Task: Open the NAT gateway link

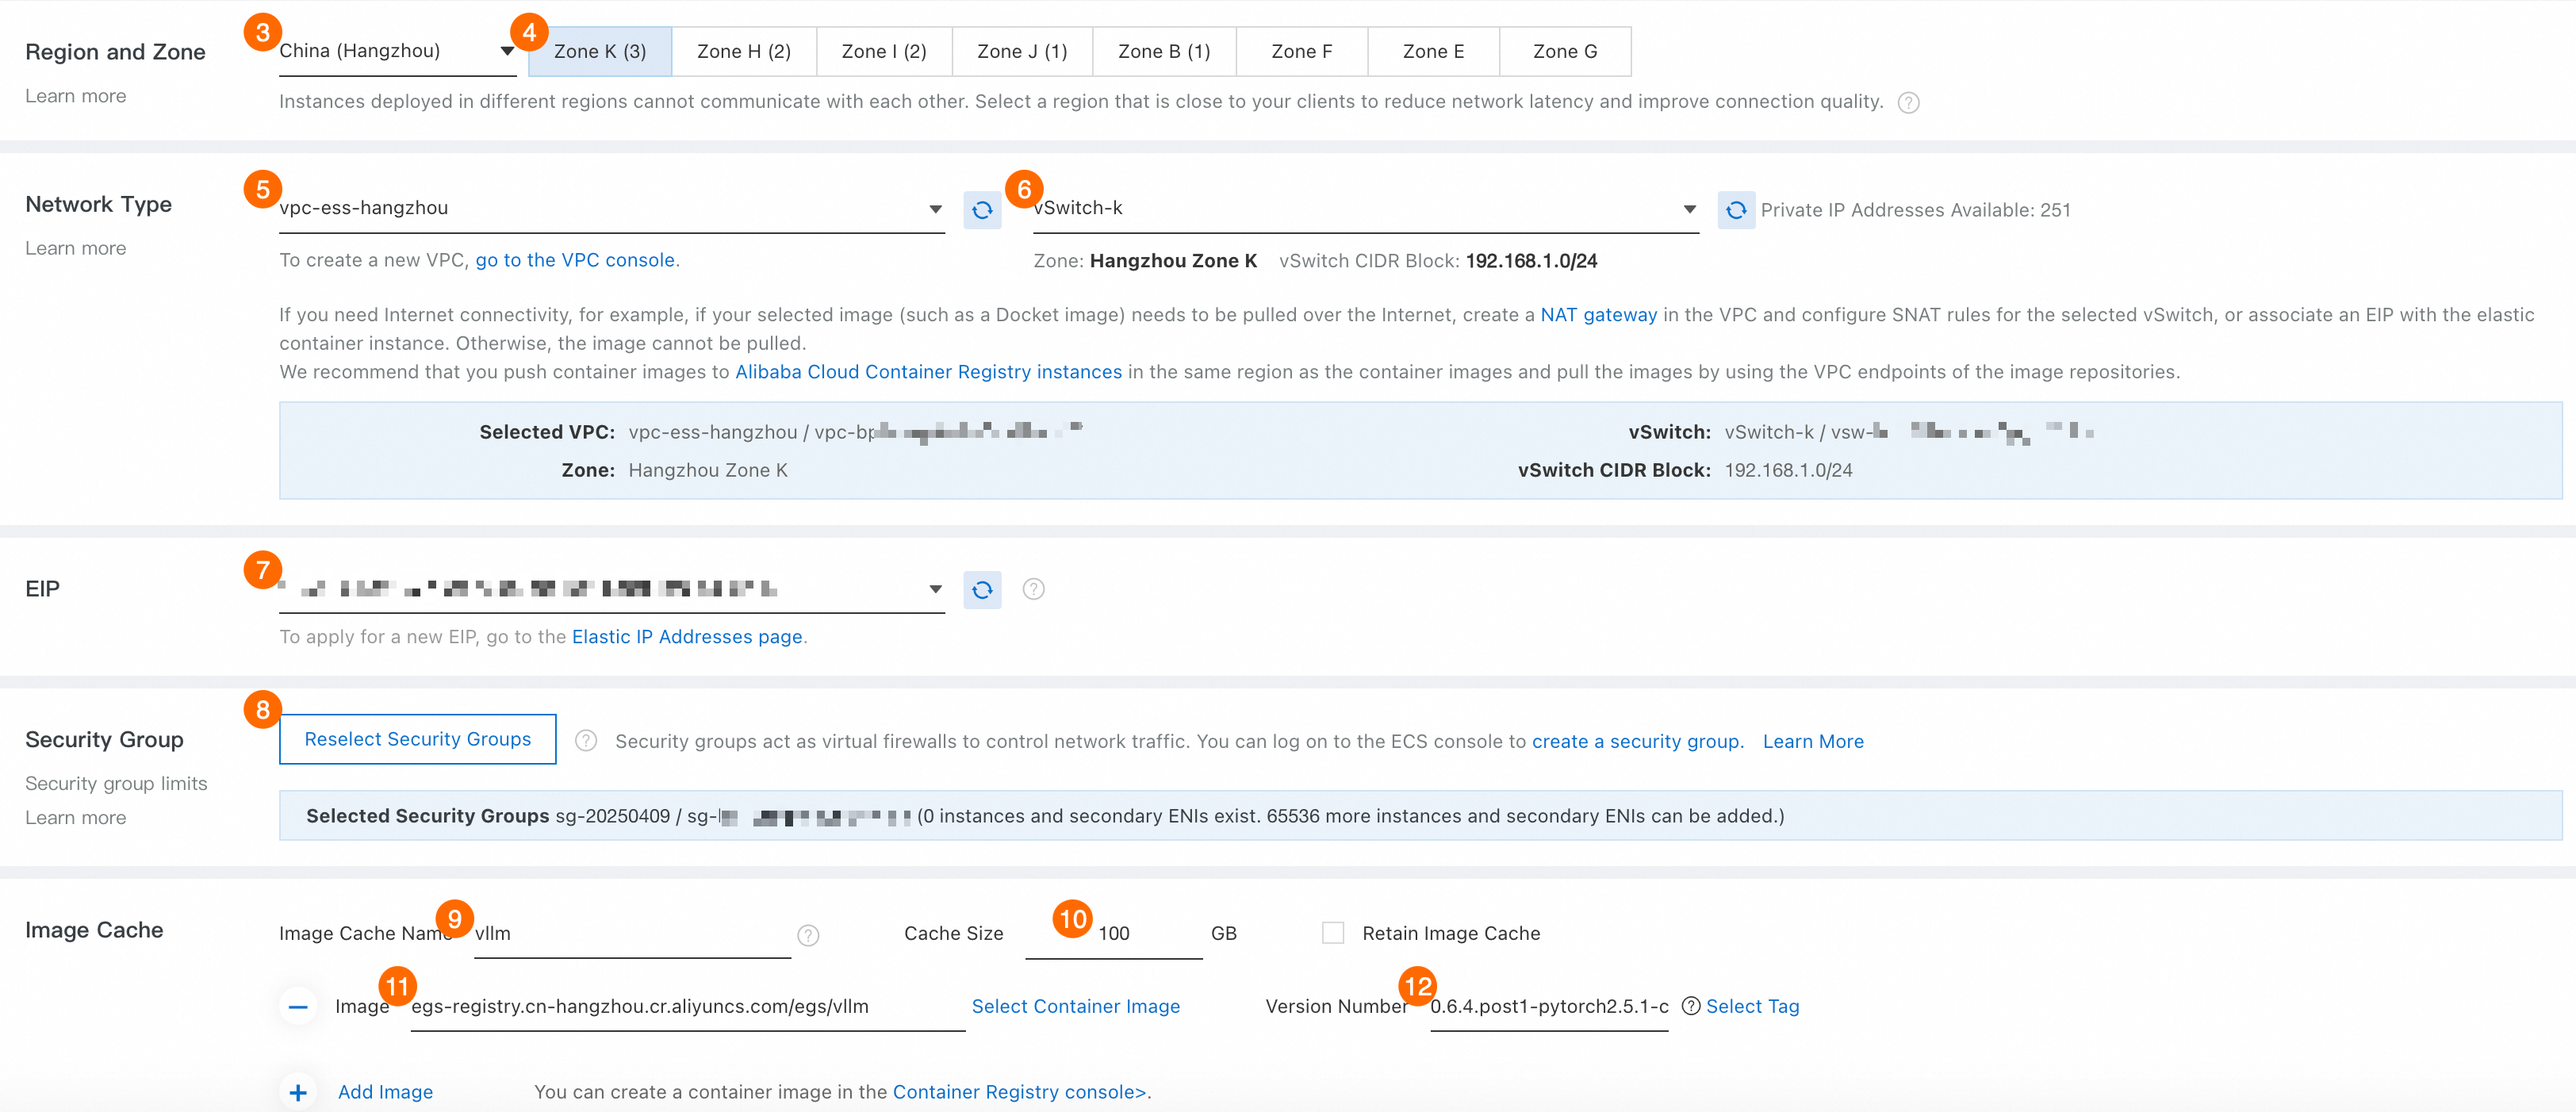Action: [x=1598, y=315]
